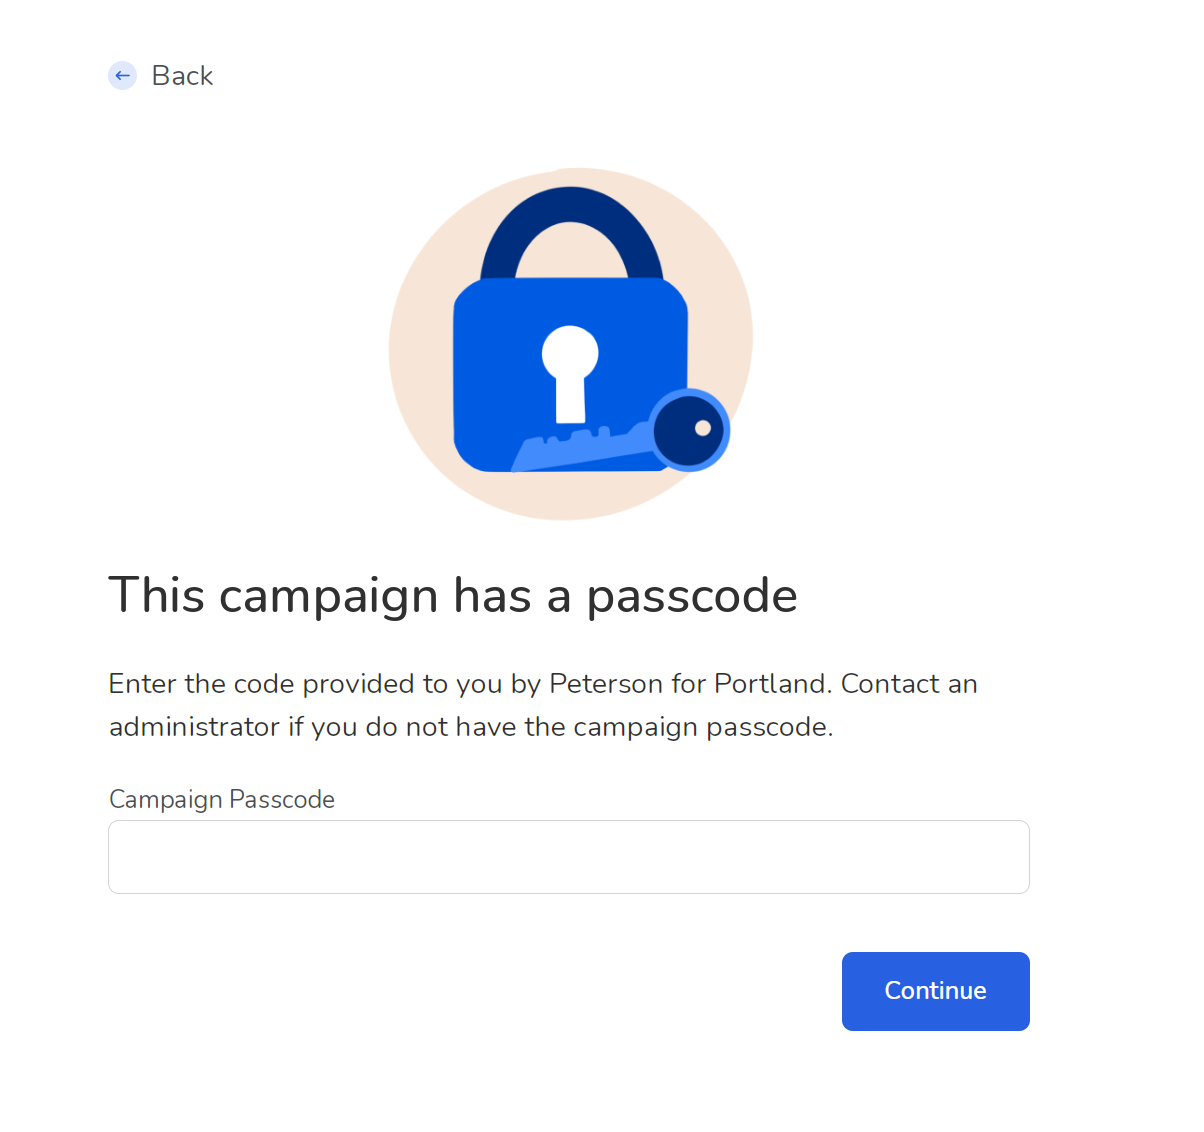Click the circular back arrow icon
Image resolution: width=1204 pixels, height=1132 pixels.
point(122,75)
